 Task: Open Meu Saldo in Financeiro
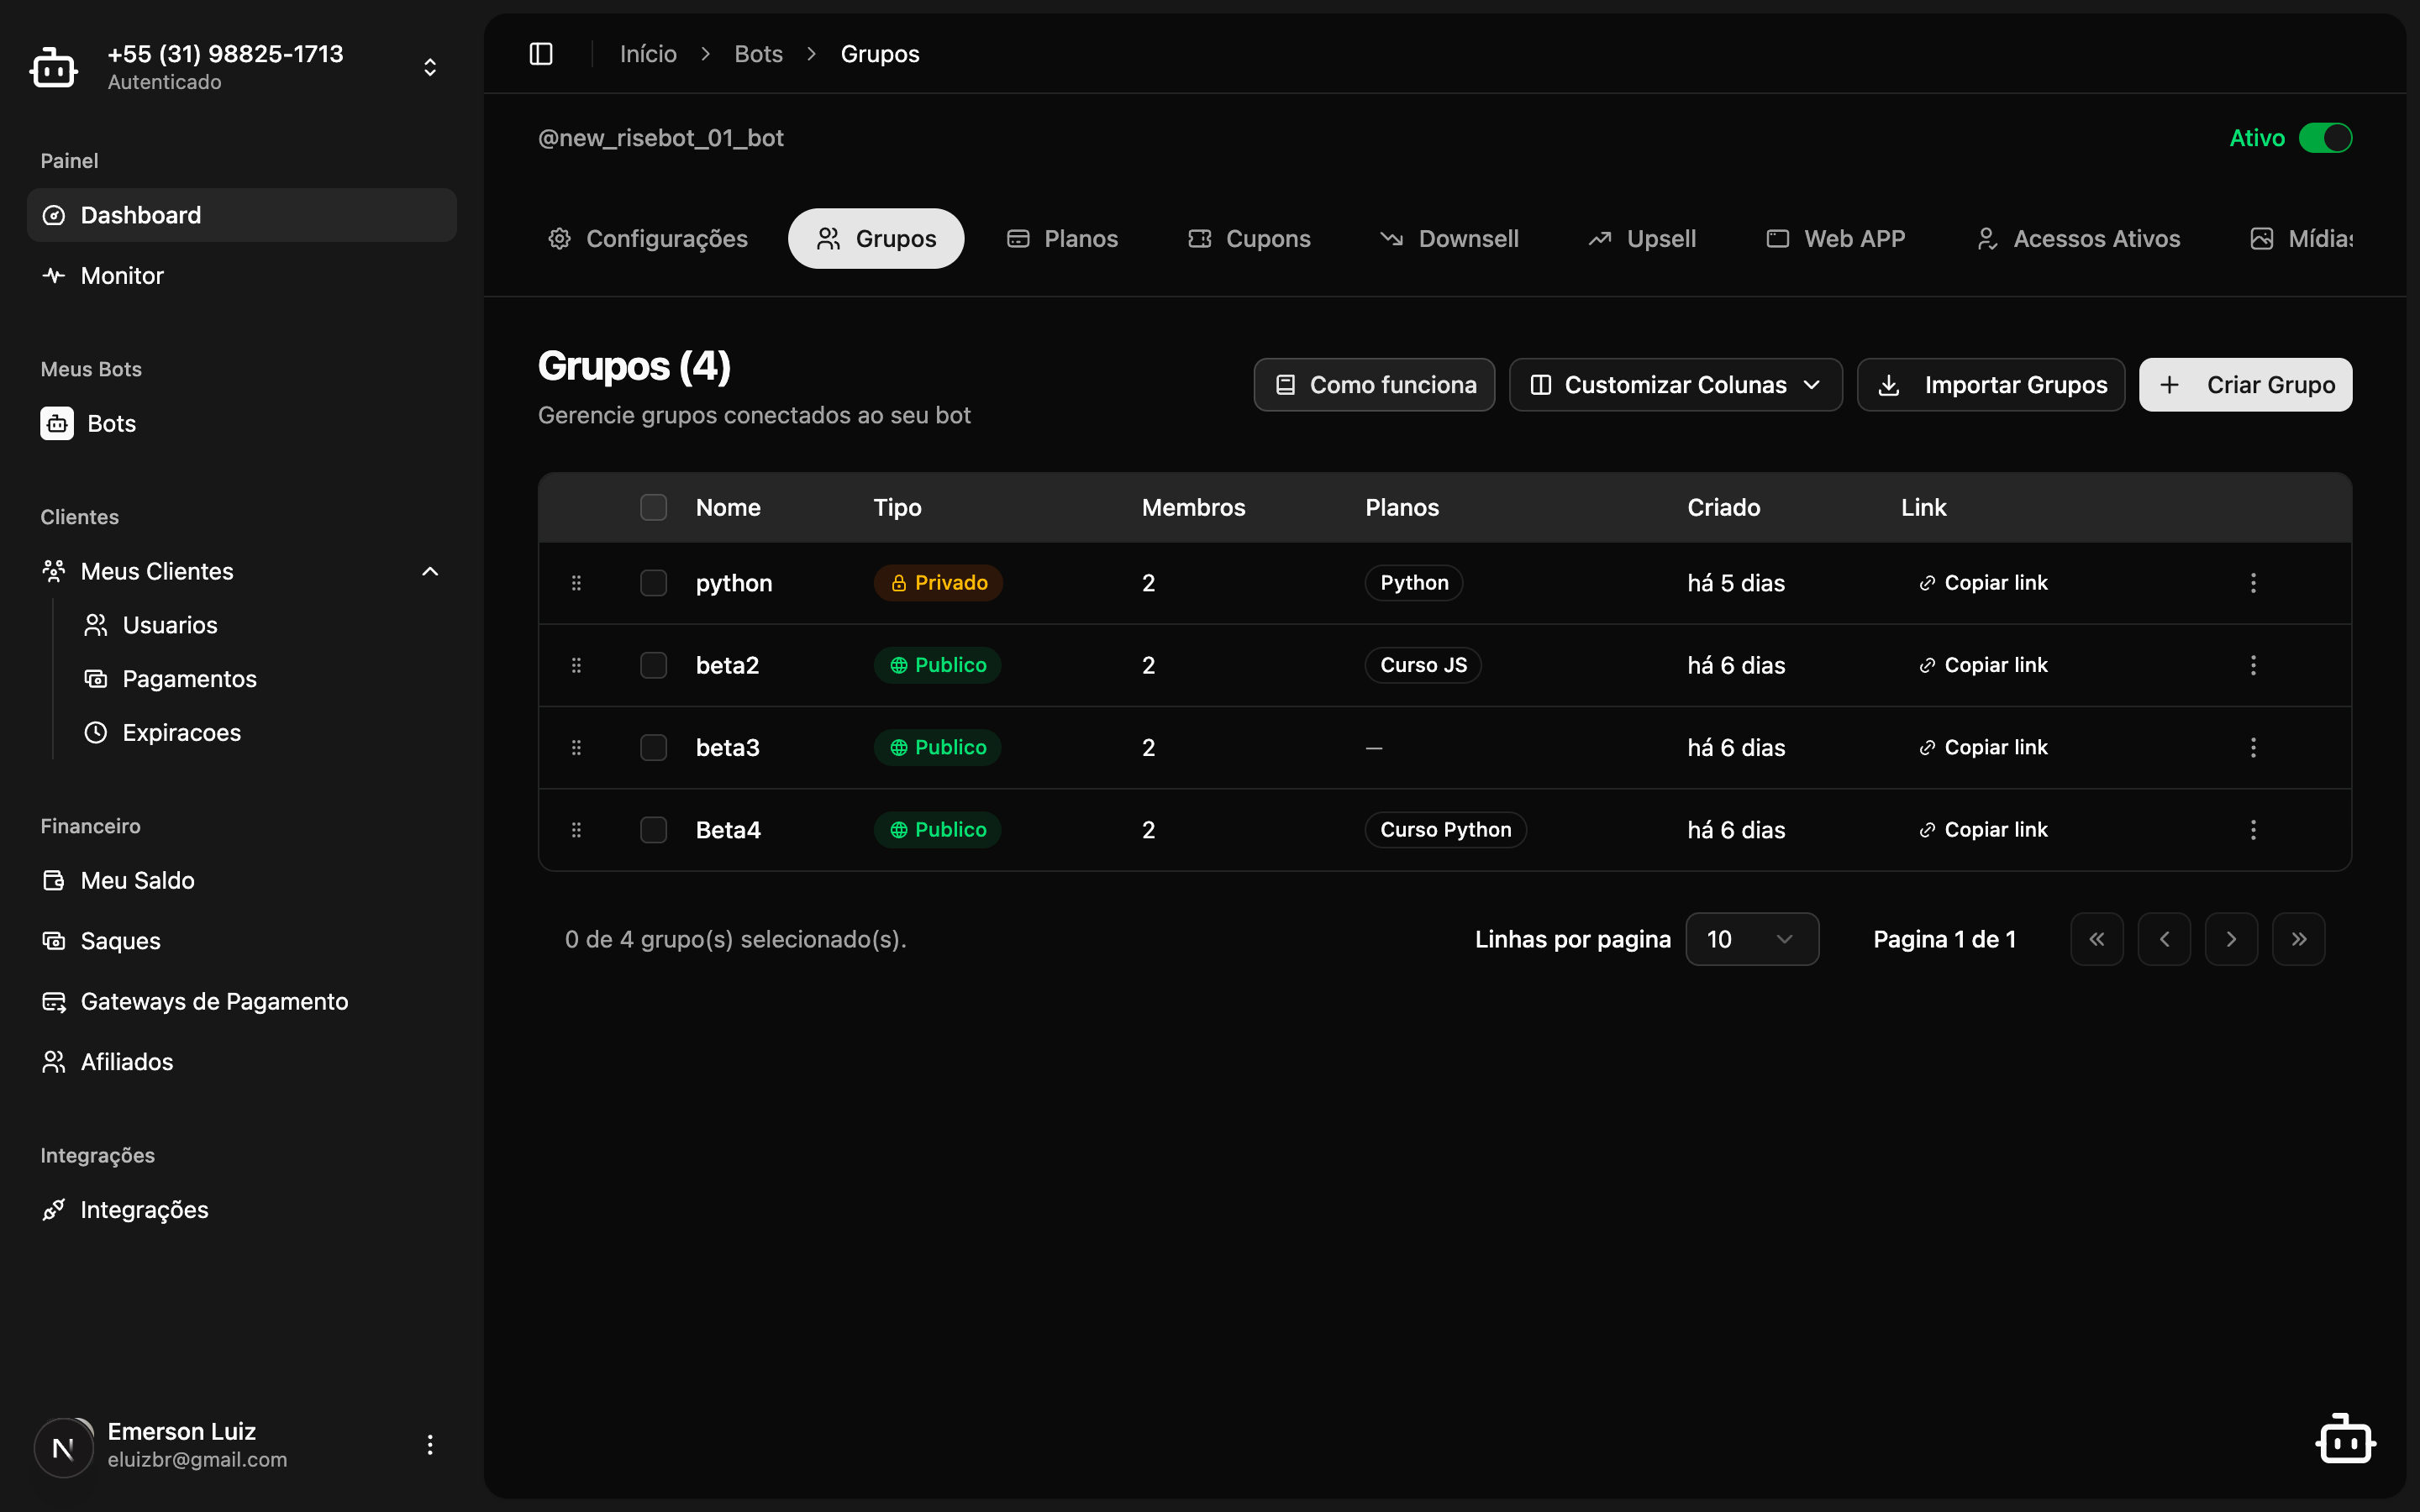(x=242, y=881)
